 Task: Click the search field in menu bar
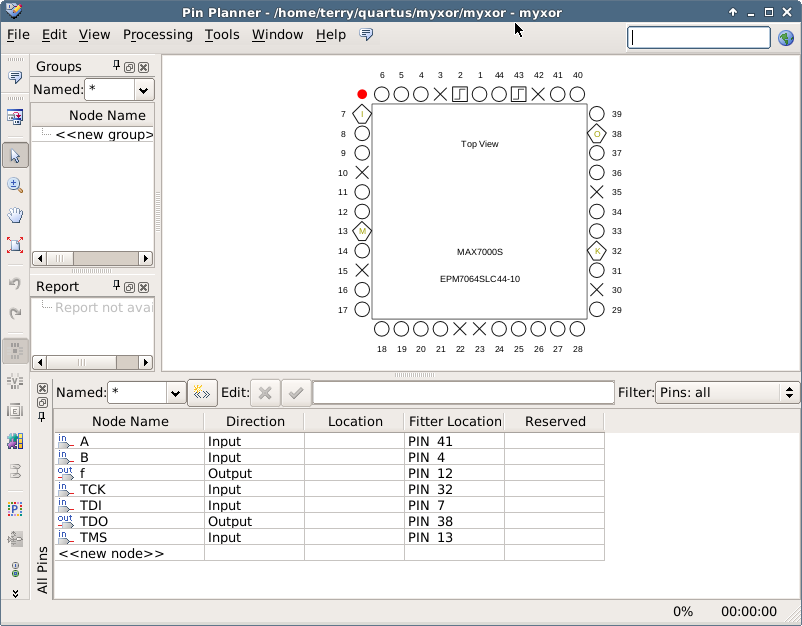click(699, 38)
